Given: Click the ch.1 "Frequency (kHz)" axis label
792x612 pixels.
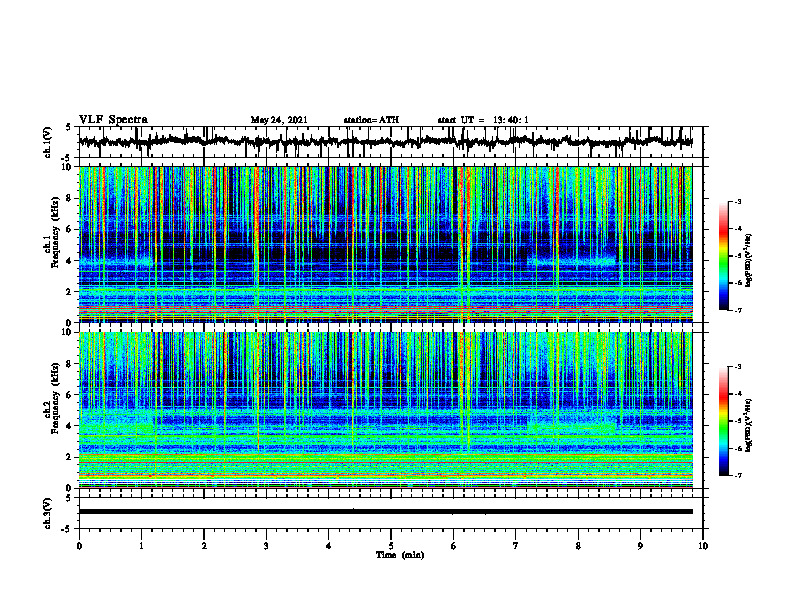Looking at the screenshot, I should click(x=55, y=232).
